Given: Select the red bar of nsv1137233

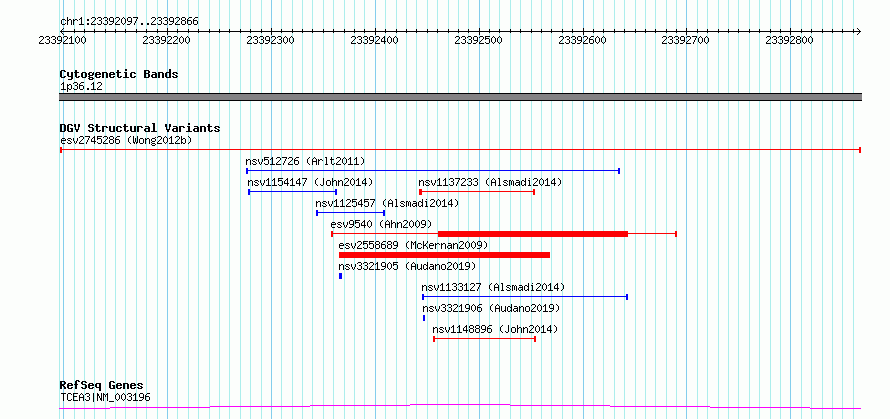Looking at the screenshot, I should [477, 192].
